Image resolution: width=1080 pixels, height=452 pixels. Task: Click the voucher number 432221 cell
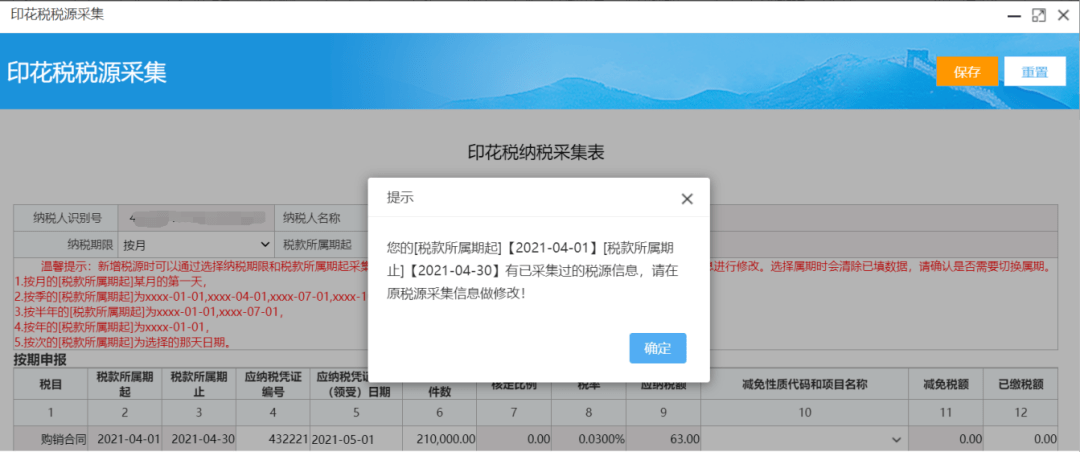pyautogui.click(x=273, y=438)
